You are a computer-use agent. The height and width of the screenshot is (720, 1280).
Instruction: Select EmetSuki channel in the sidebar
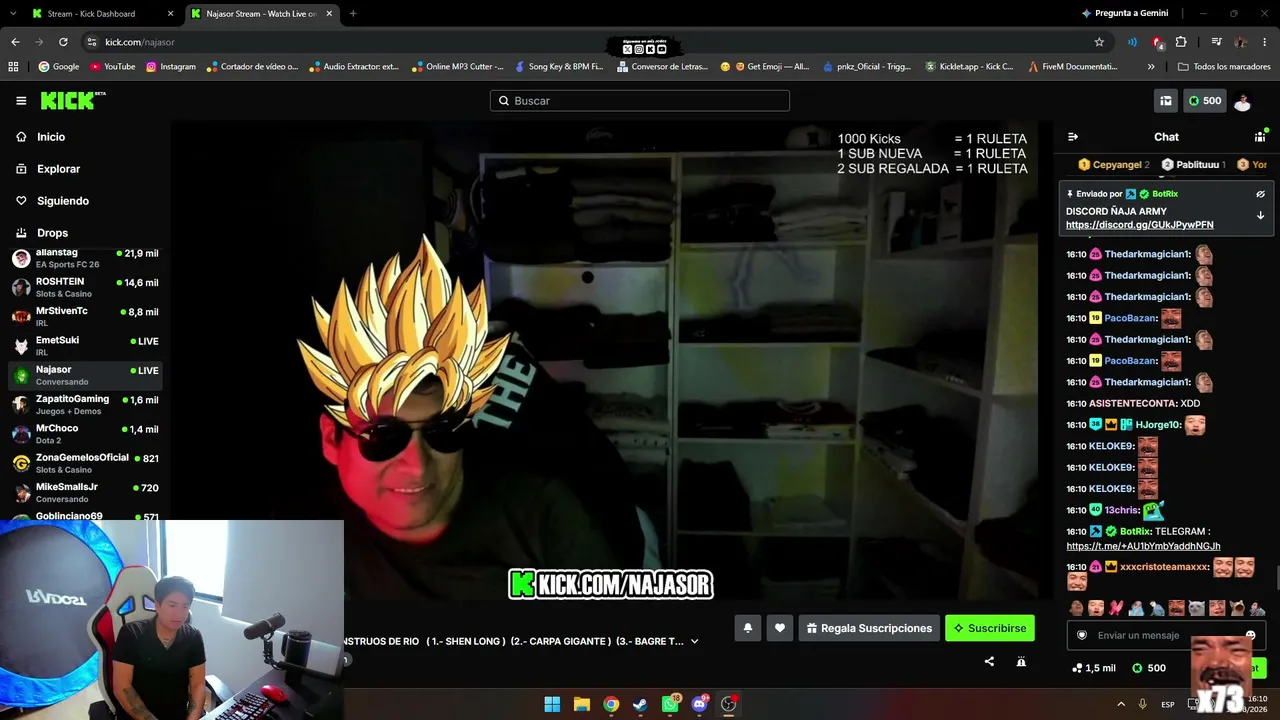[x=85, y=346]
